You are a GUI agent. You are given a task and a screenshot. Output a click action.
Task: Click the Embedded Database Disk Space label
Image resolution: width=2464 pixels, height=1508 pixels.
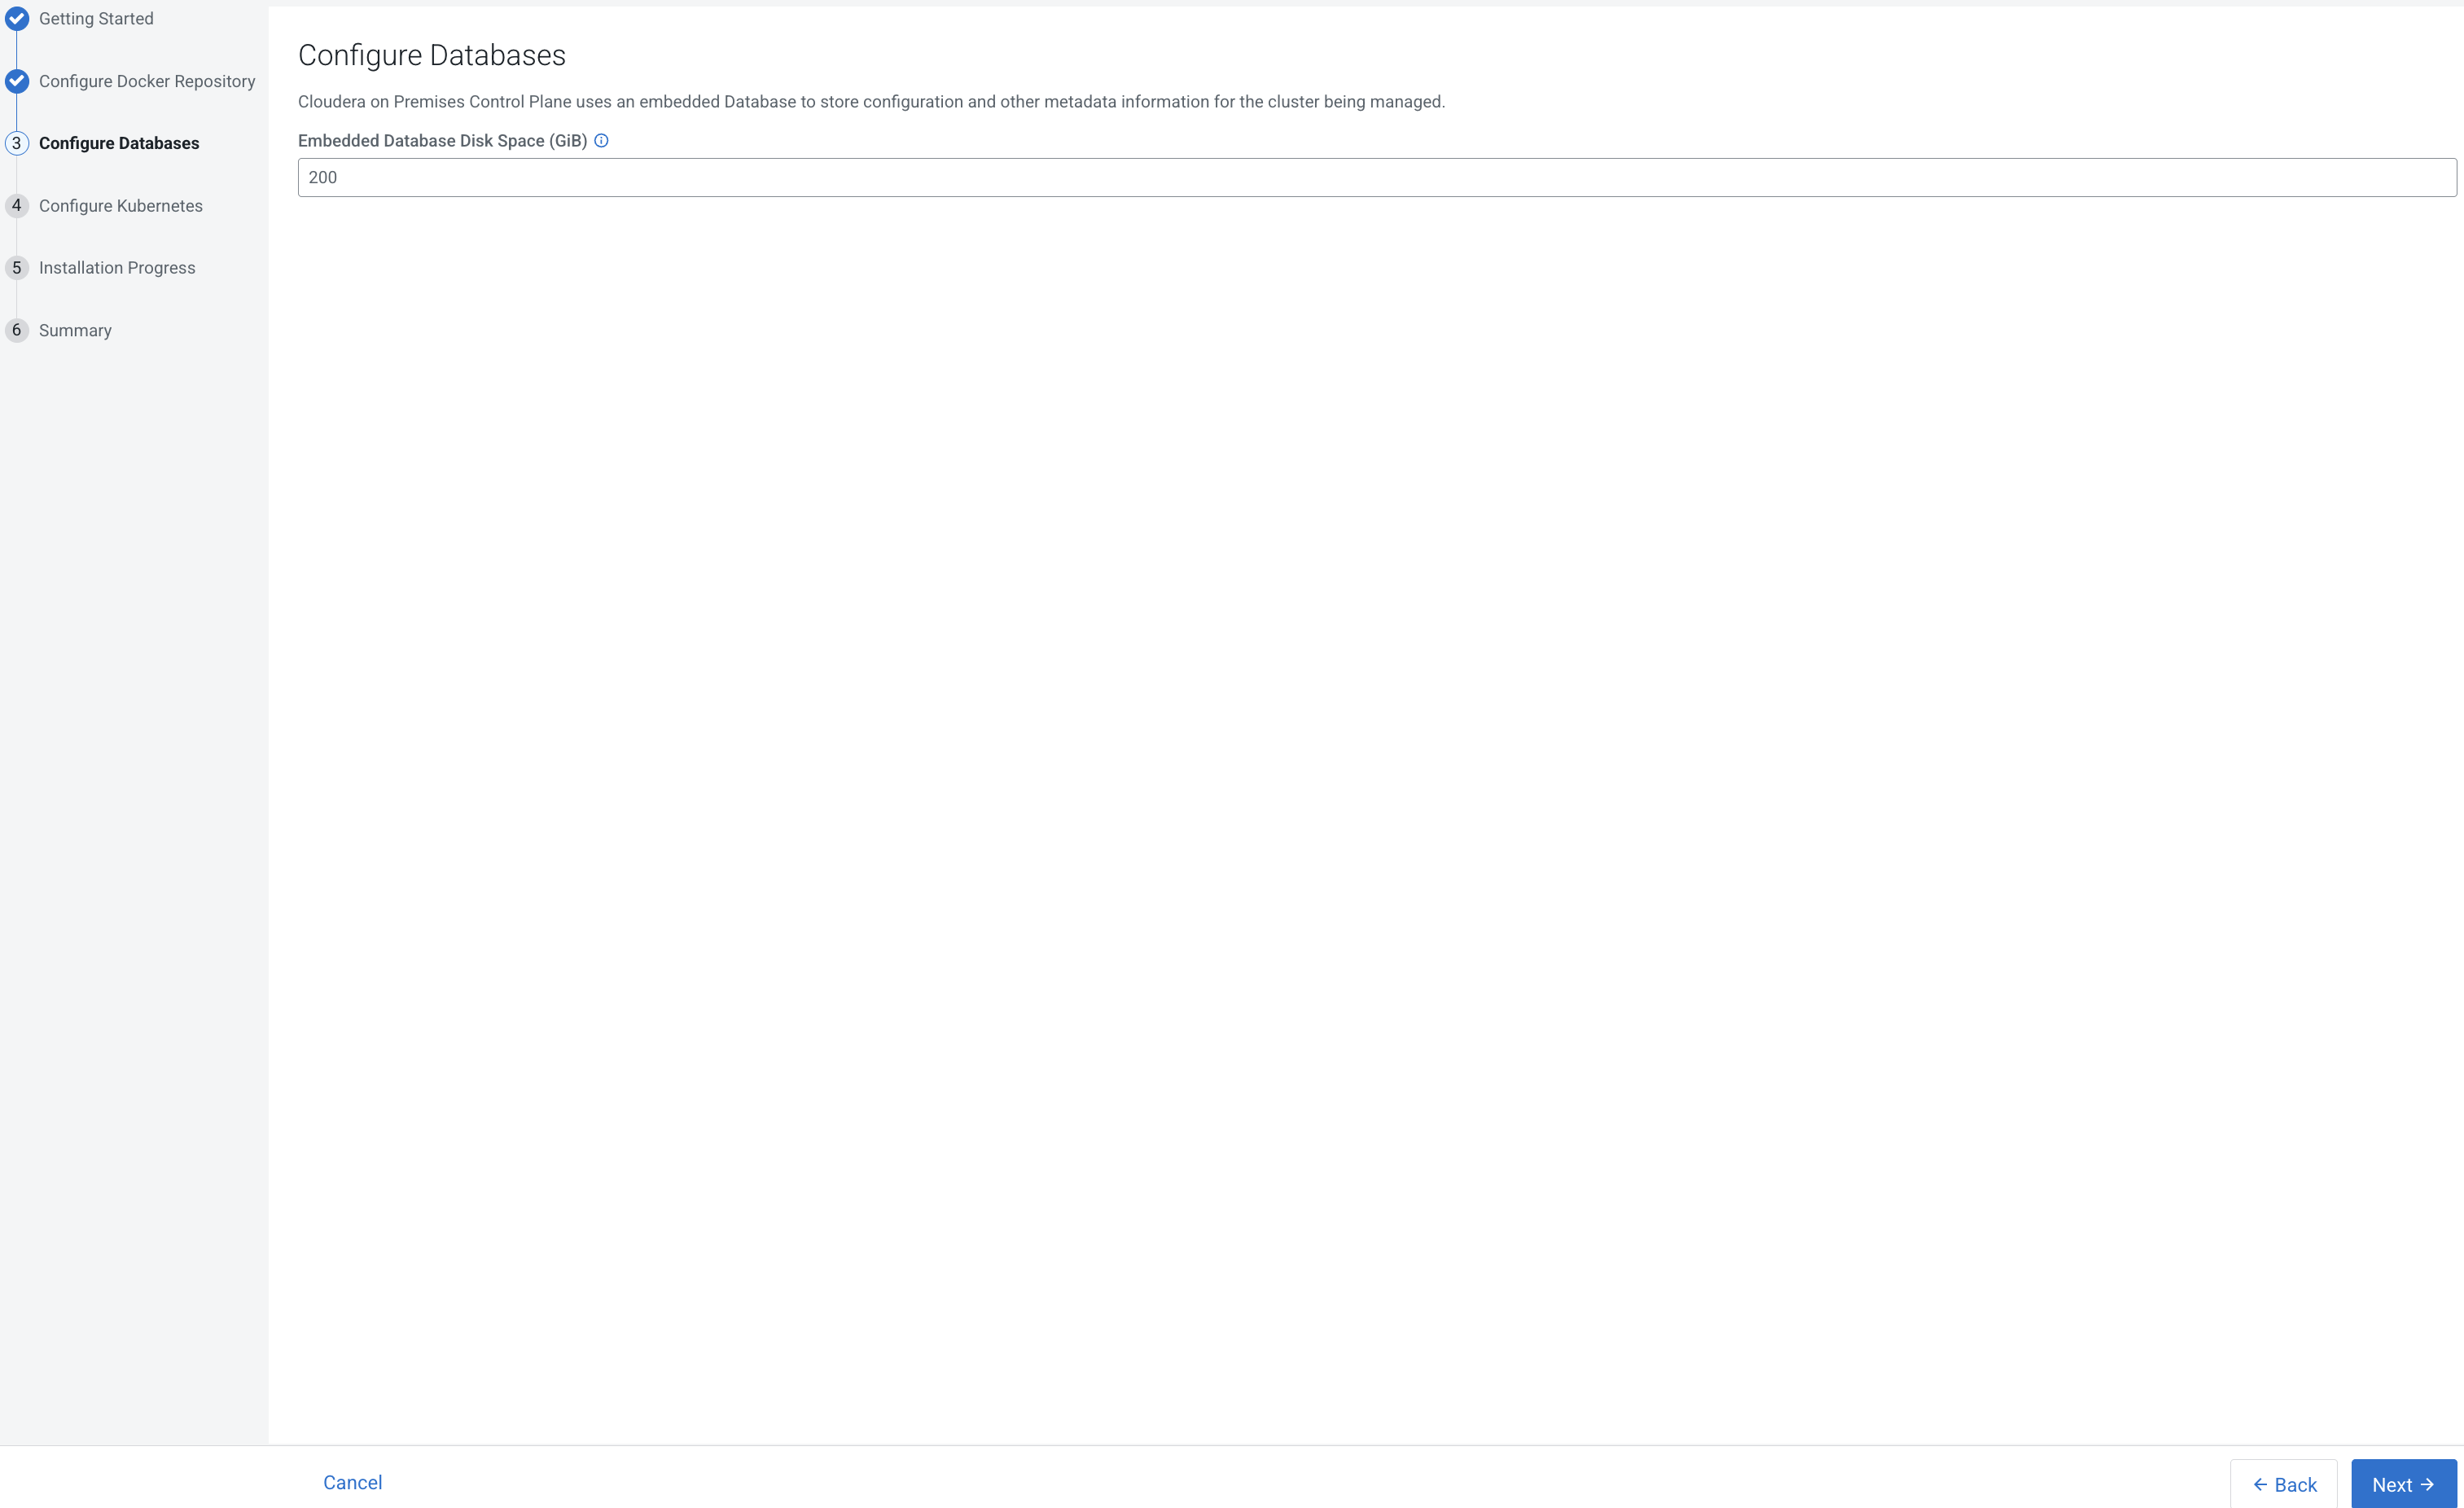[442, 141]
